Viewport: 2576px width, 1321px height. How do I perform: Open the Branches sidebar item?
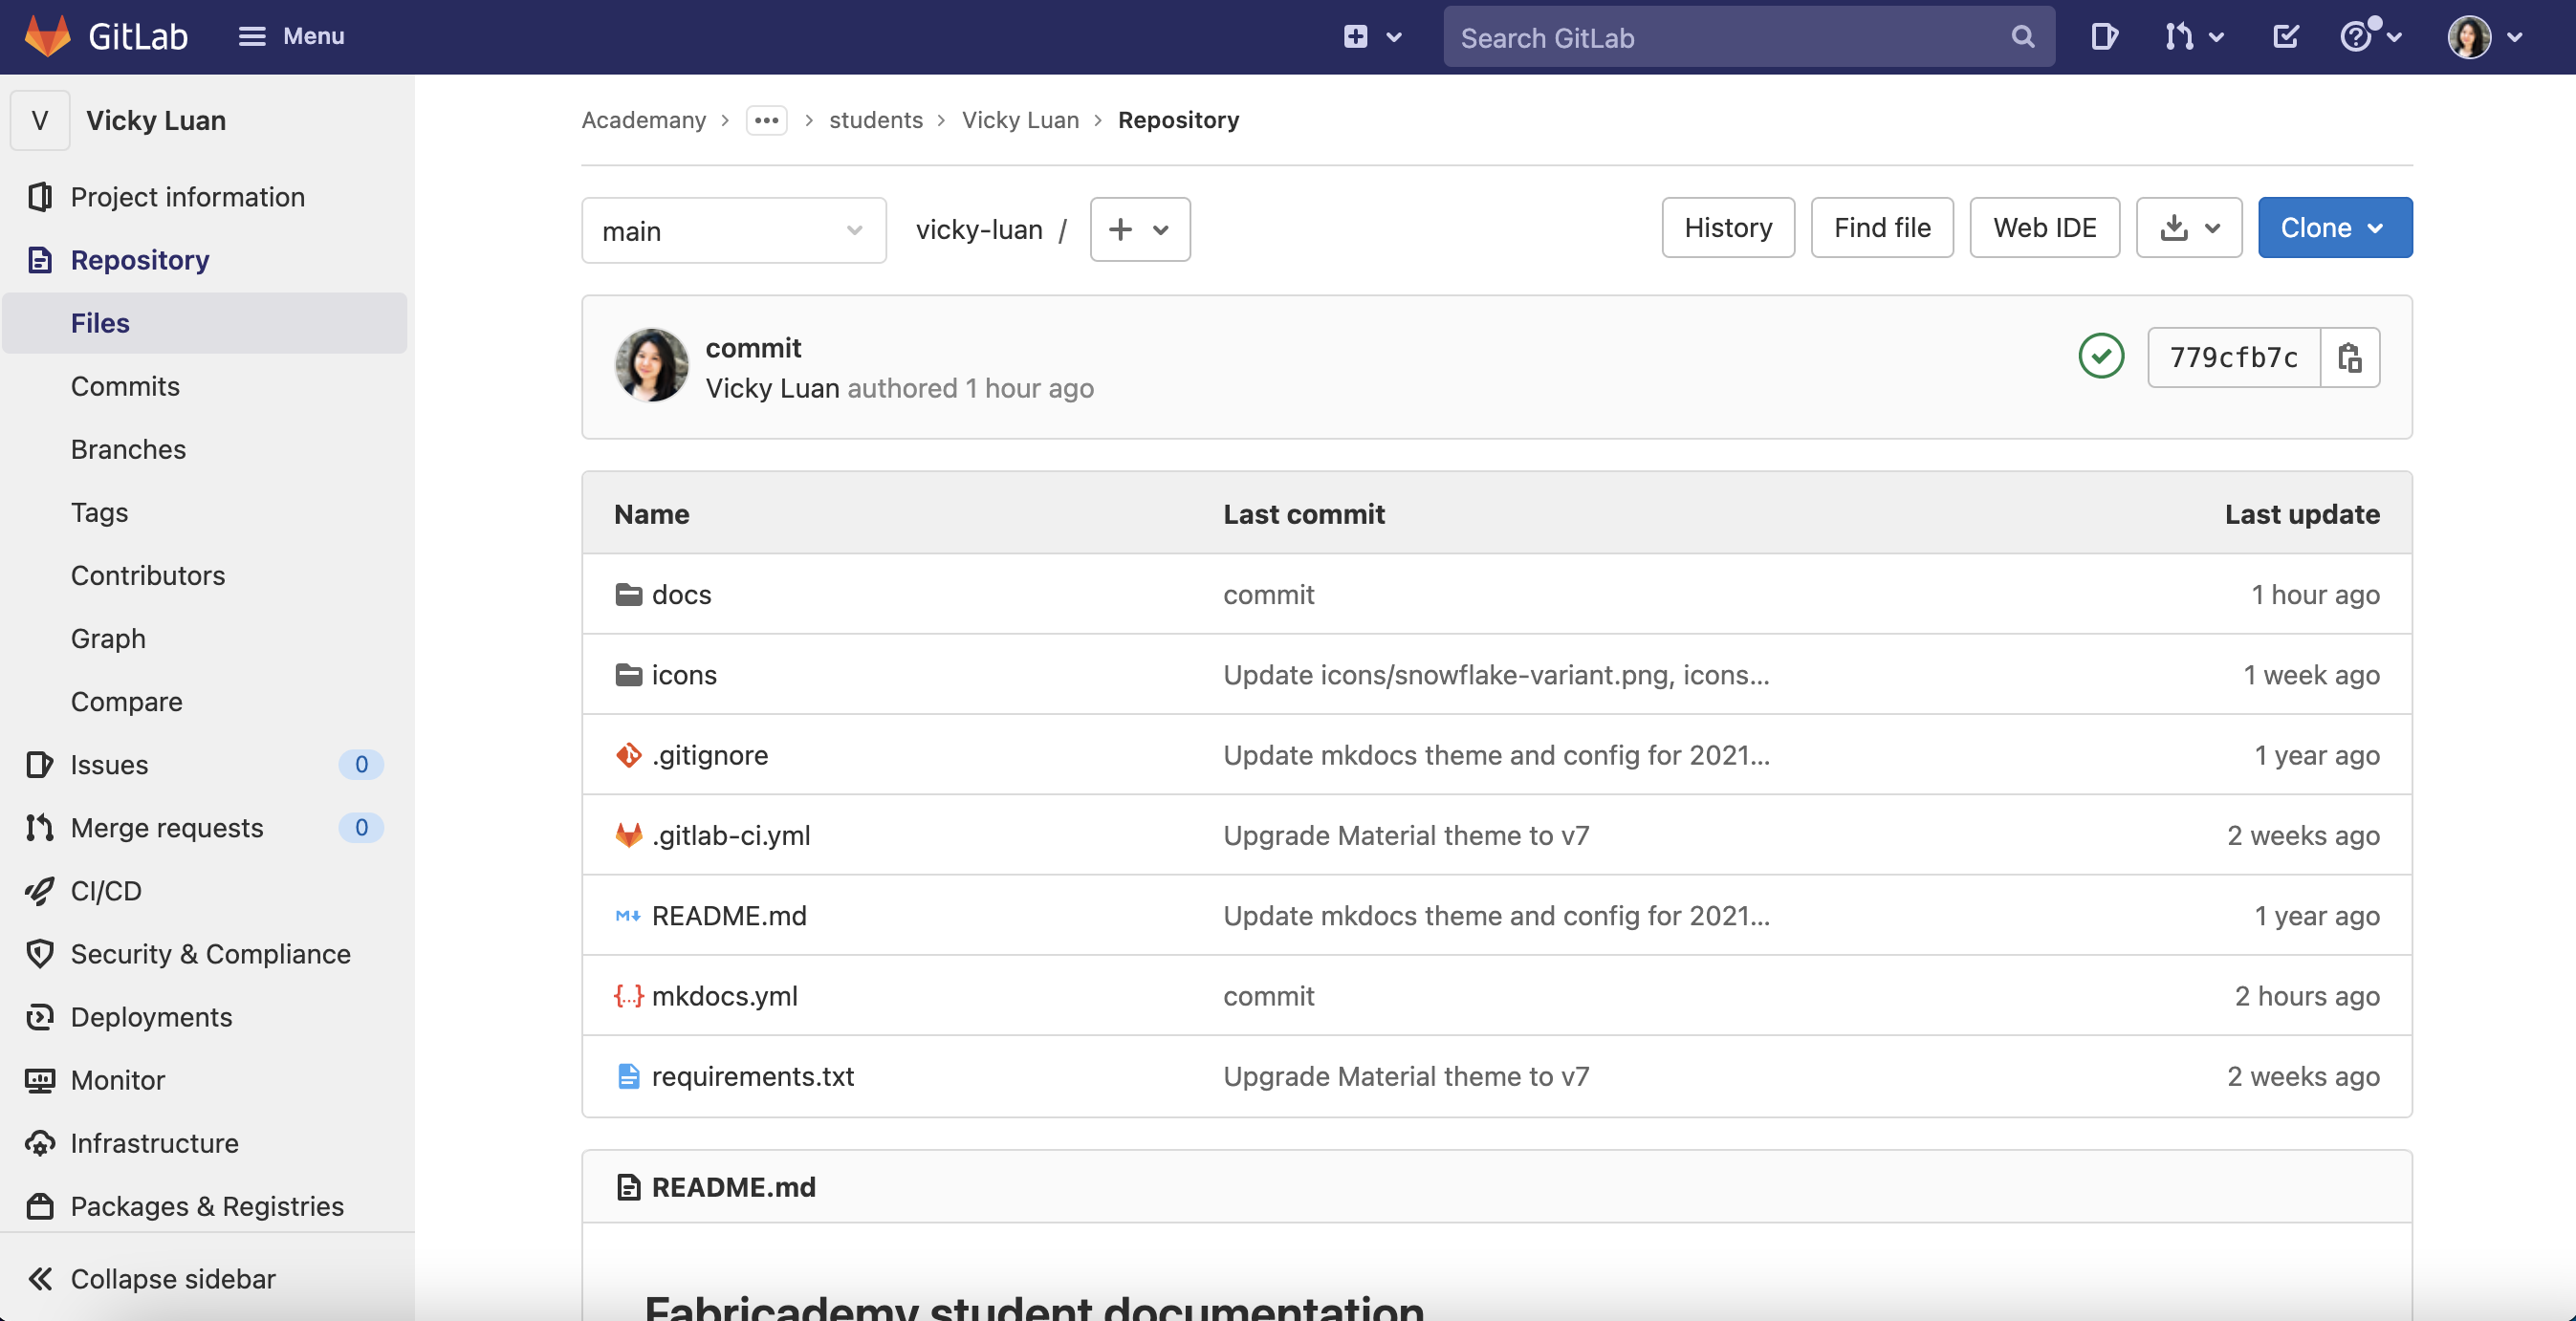click(x=128, y=449)
